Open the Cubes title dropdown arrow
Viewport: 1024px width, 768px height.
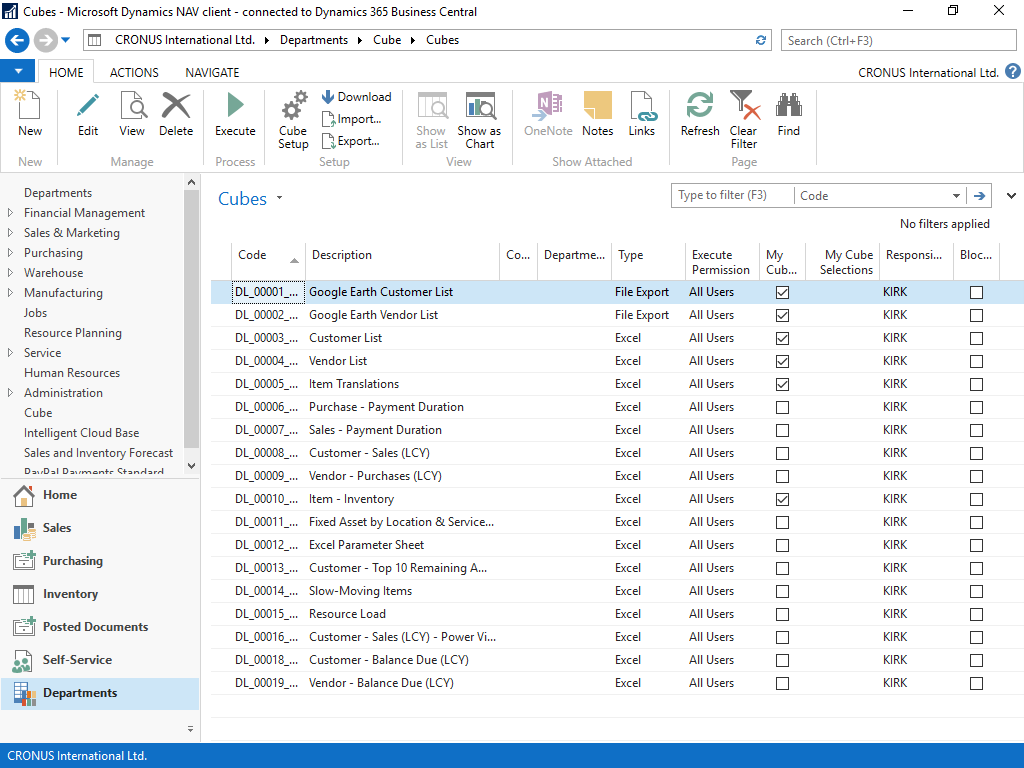click(280, 197)
